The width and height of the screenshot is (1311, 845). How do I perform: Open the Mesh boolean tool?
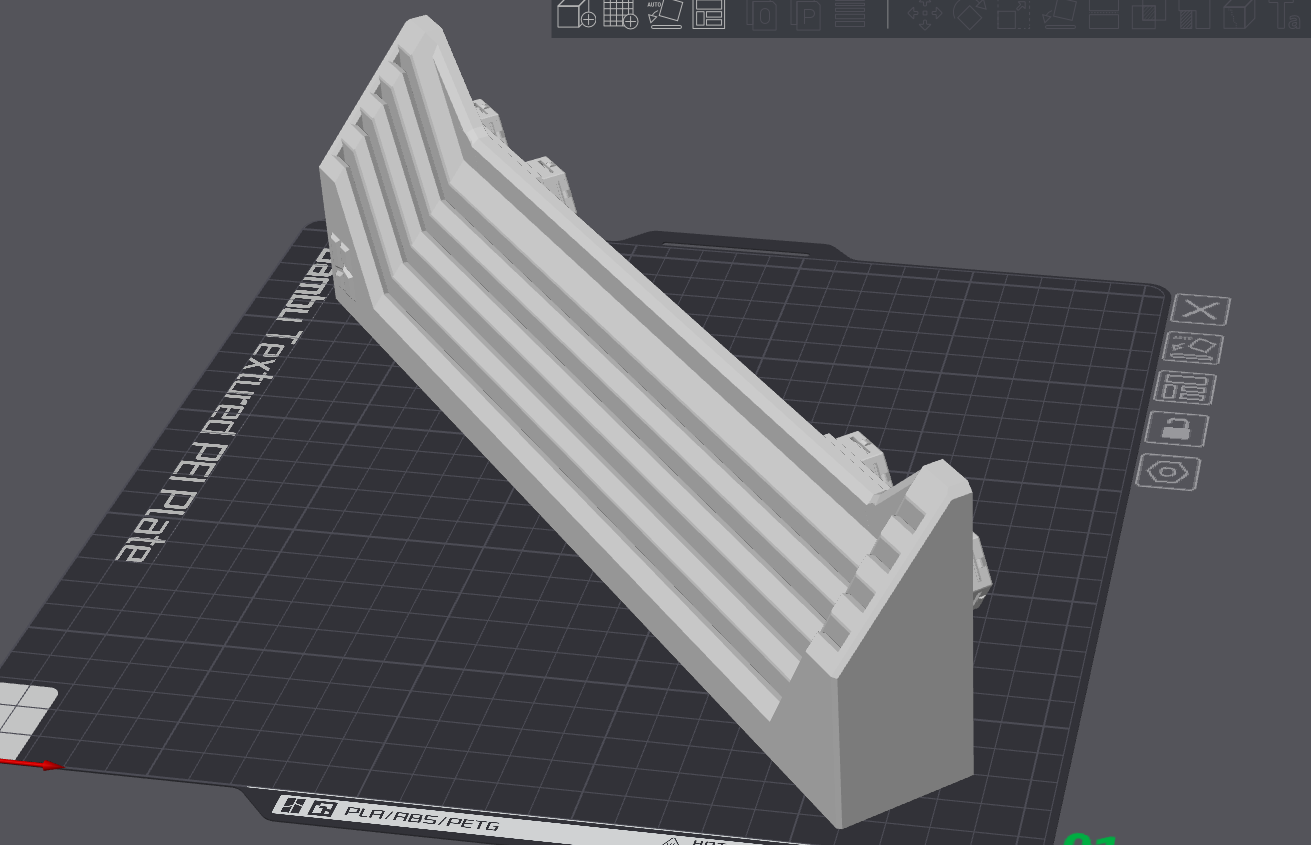[1148, 14]
